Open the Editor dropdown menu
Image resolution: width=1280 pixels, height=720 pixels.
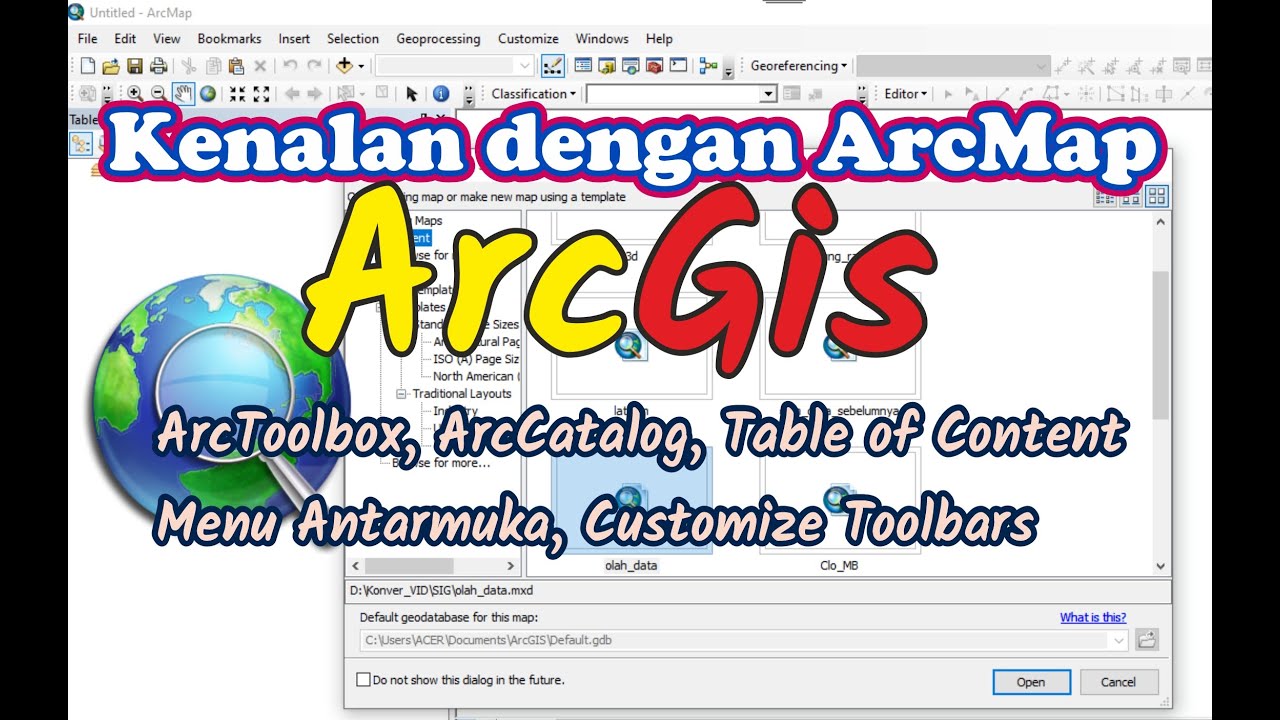[x=905, y=94]
